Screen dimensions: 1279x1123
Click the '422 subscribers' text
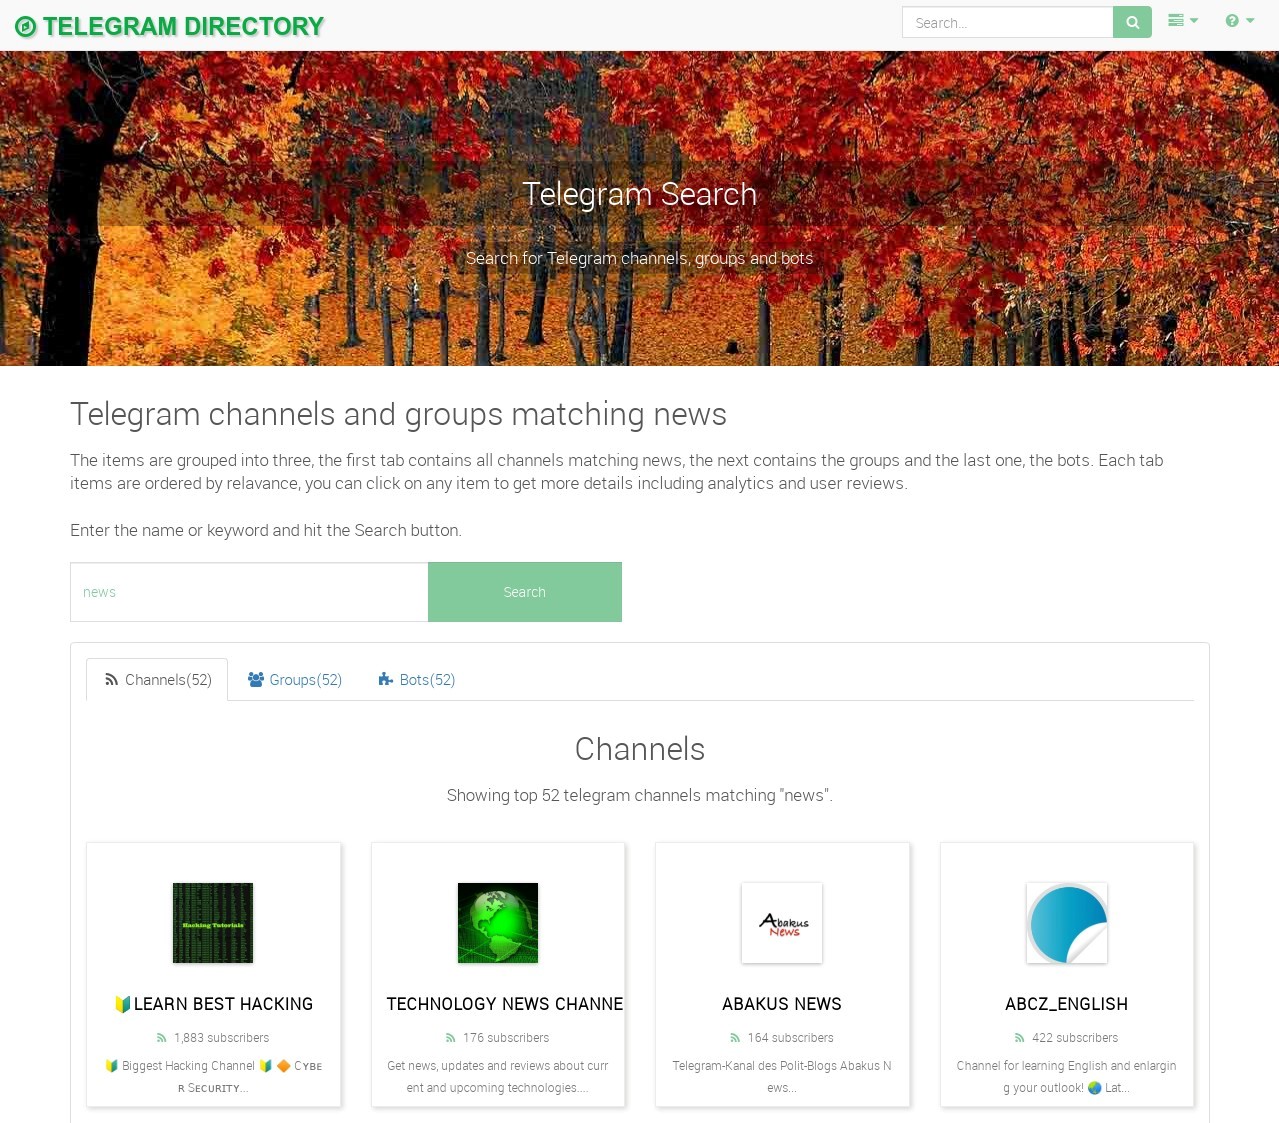(1075, 1038)
